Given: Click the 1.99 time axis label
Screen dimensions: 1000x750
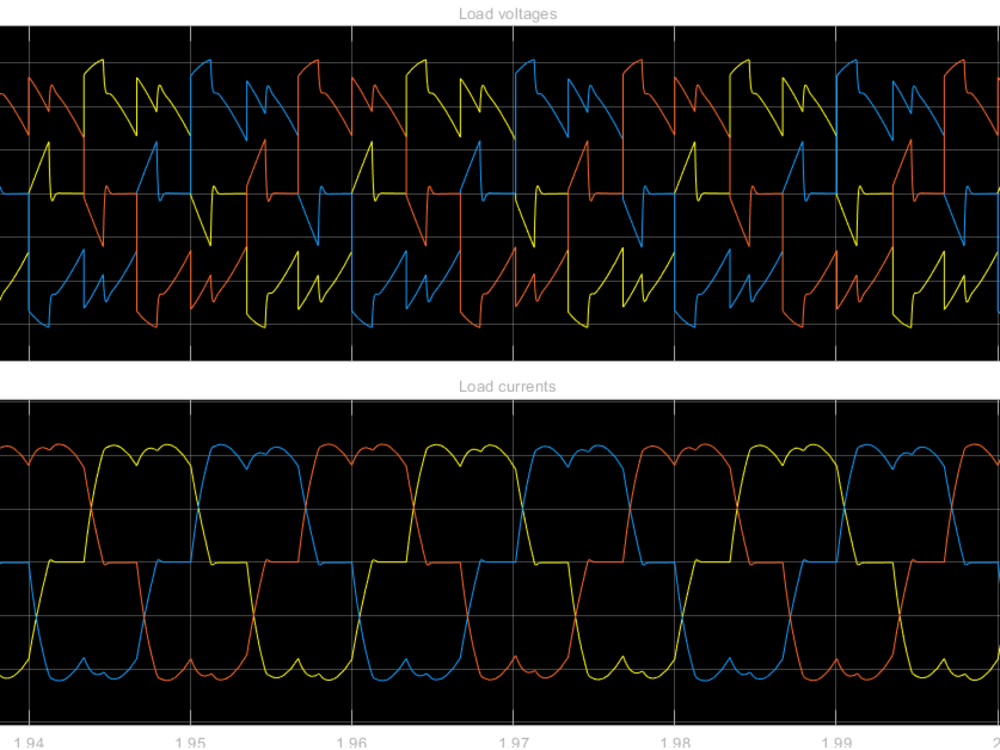Looking at the screenshot, I should (x=836, y=743).
